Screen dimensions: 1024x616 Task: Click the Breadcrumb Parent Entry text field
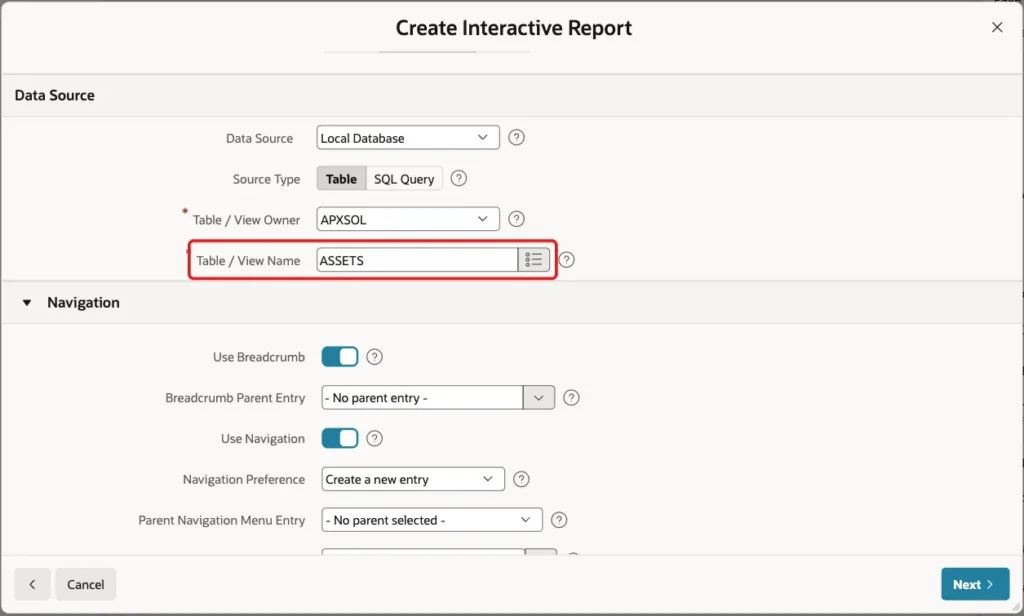click(422, 398)
